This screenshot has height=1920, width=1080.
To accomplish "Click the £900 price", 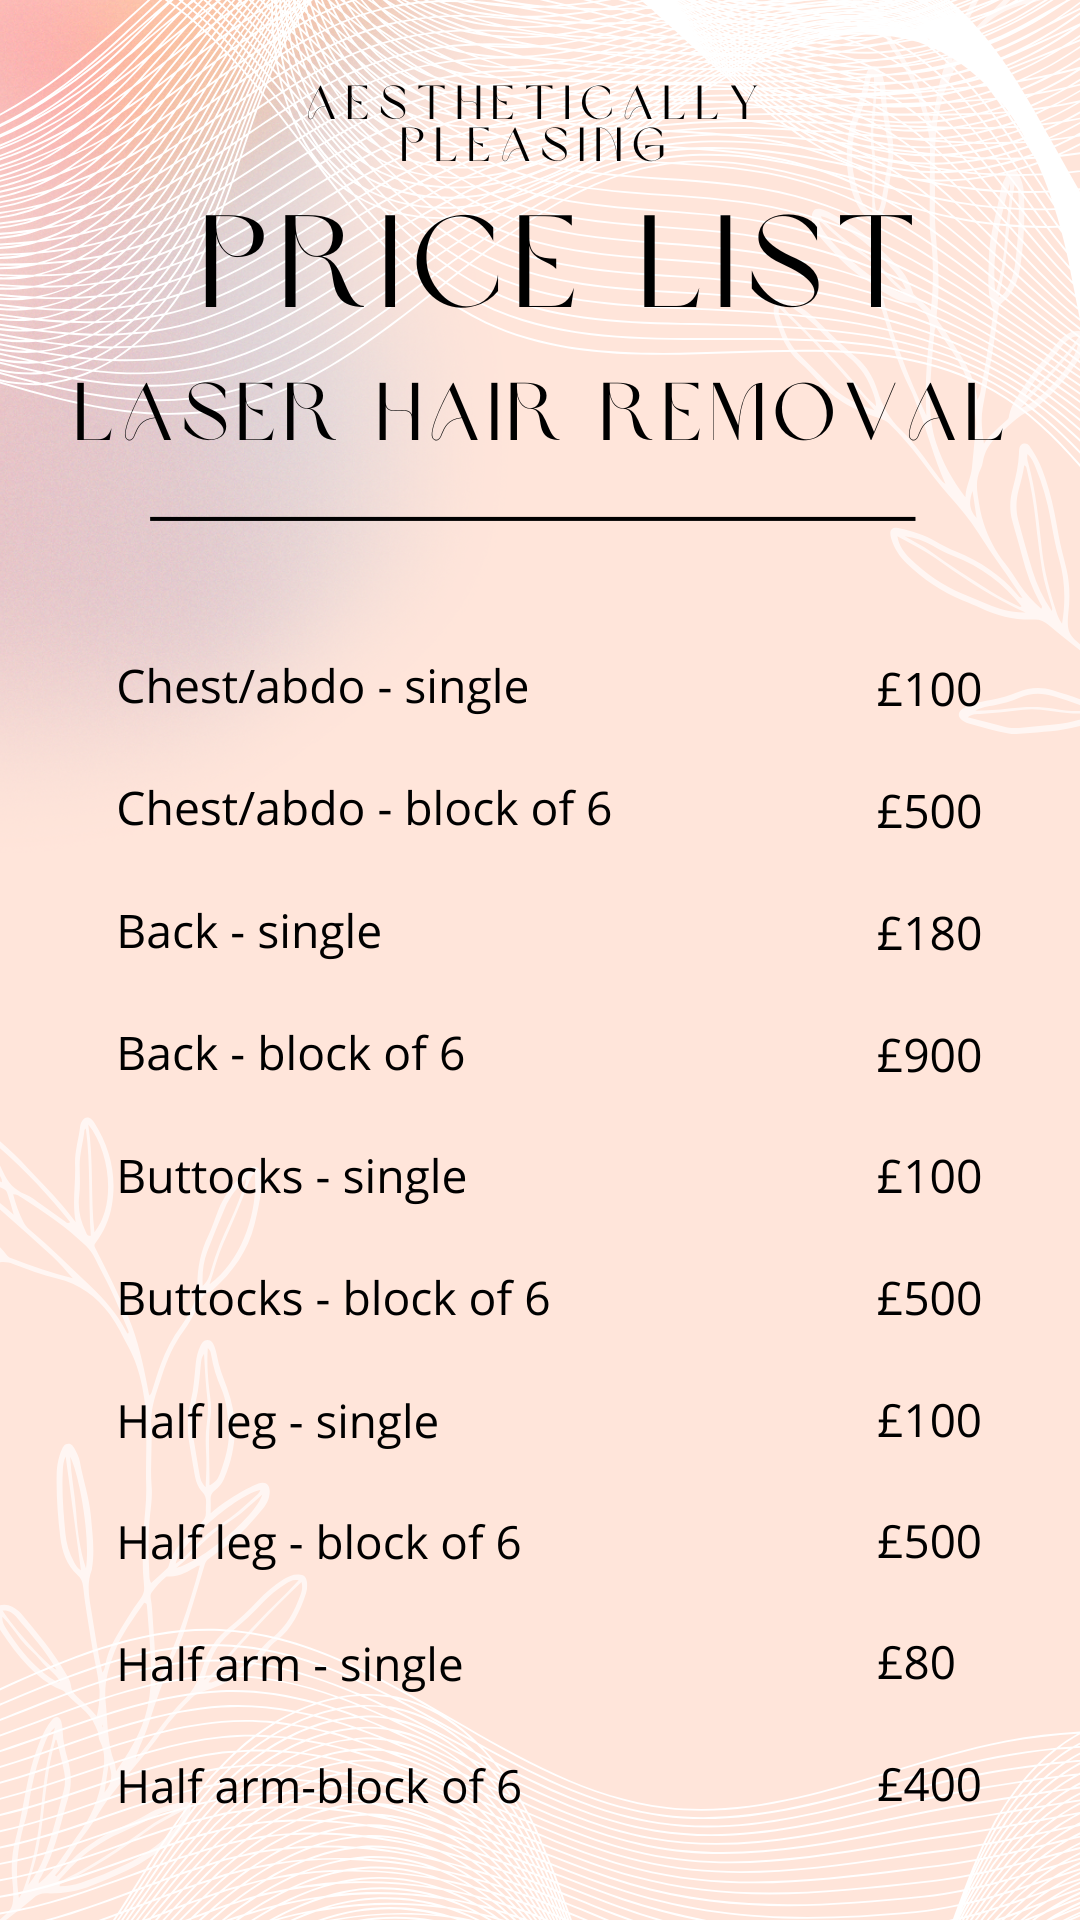I will pos(929,1056).
